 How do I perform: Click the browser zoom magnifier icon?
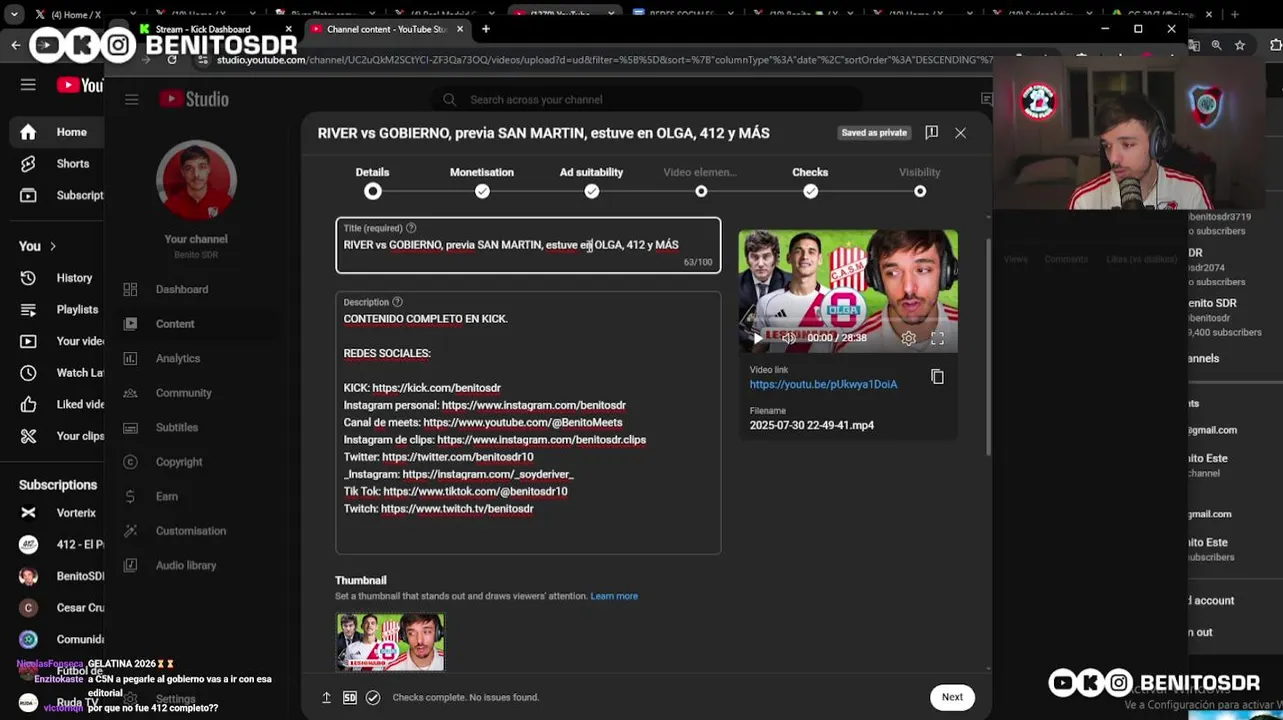click(x=1216, y=45)
